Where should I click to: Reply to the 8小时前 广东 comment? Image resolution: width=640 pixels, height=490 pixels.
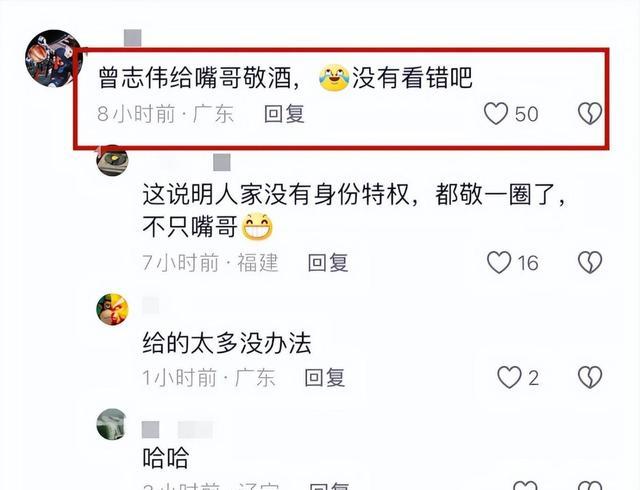click(284, 114)
